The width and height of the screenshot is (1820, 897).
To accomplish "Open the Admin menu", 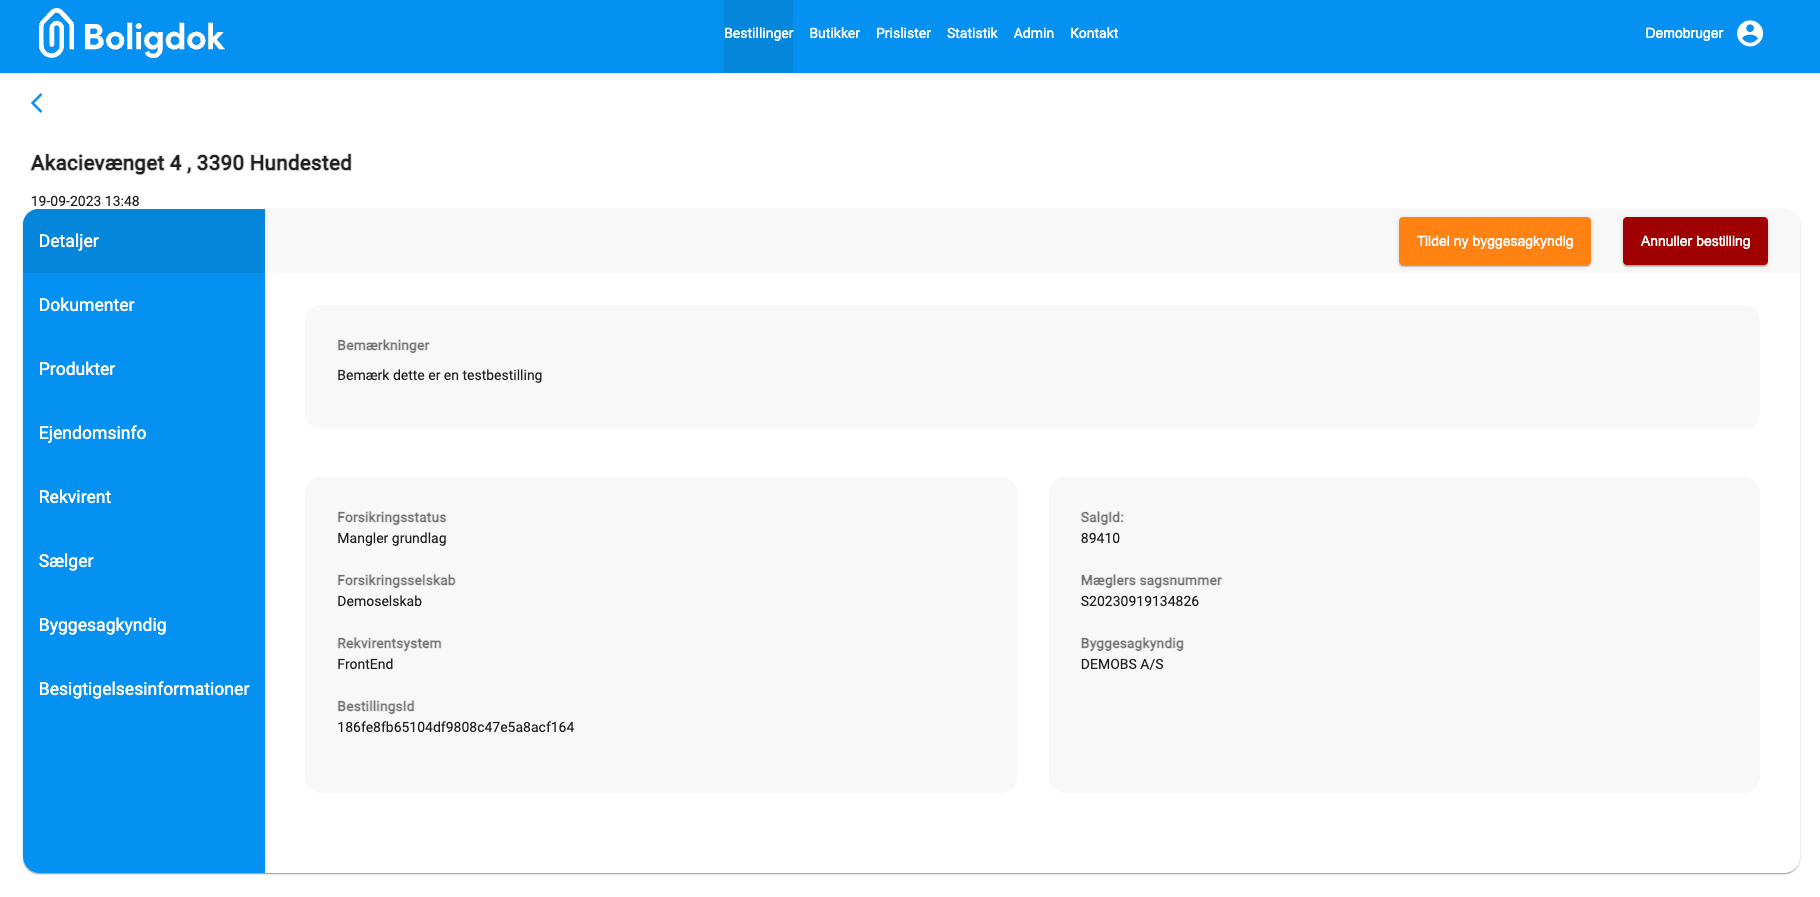I will (x=1033, y=33).
